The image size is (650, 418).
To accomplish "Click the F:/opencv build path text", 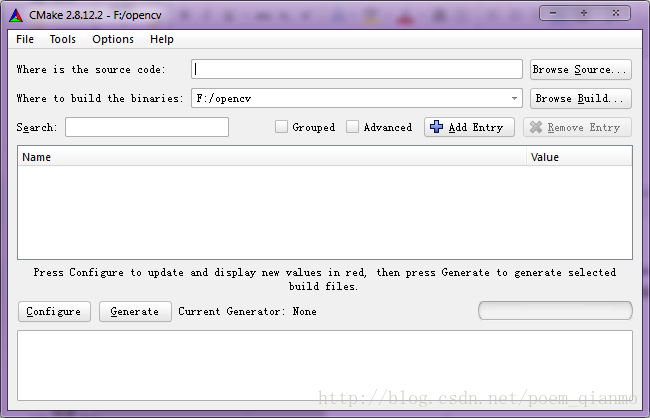I will click(x=223, y=98).
